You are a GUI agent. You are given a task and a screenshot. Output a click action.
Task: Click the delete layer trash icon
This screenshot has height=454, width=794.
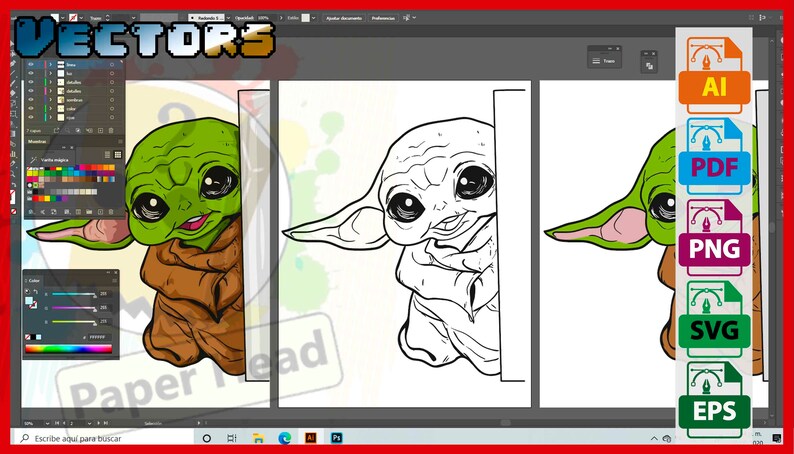click(x=111, y=130)
